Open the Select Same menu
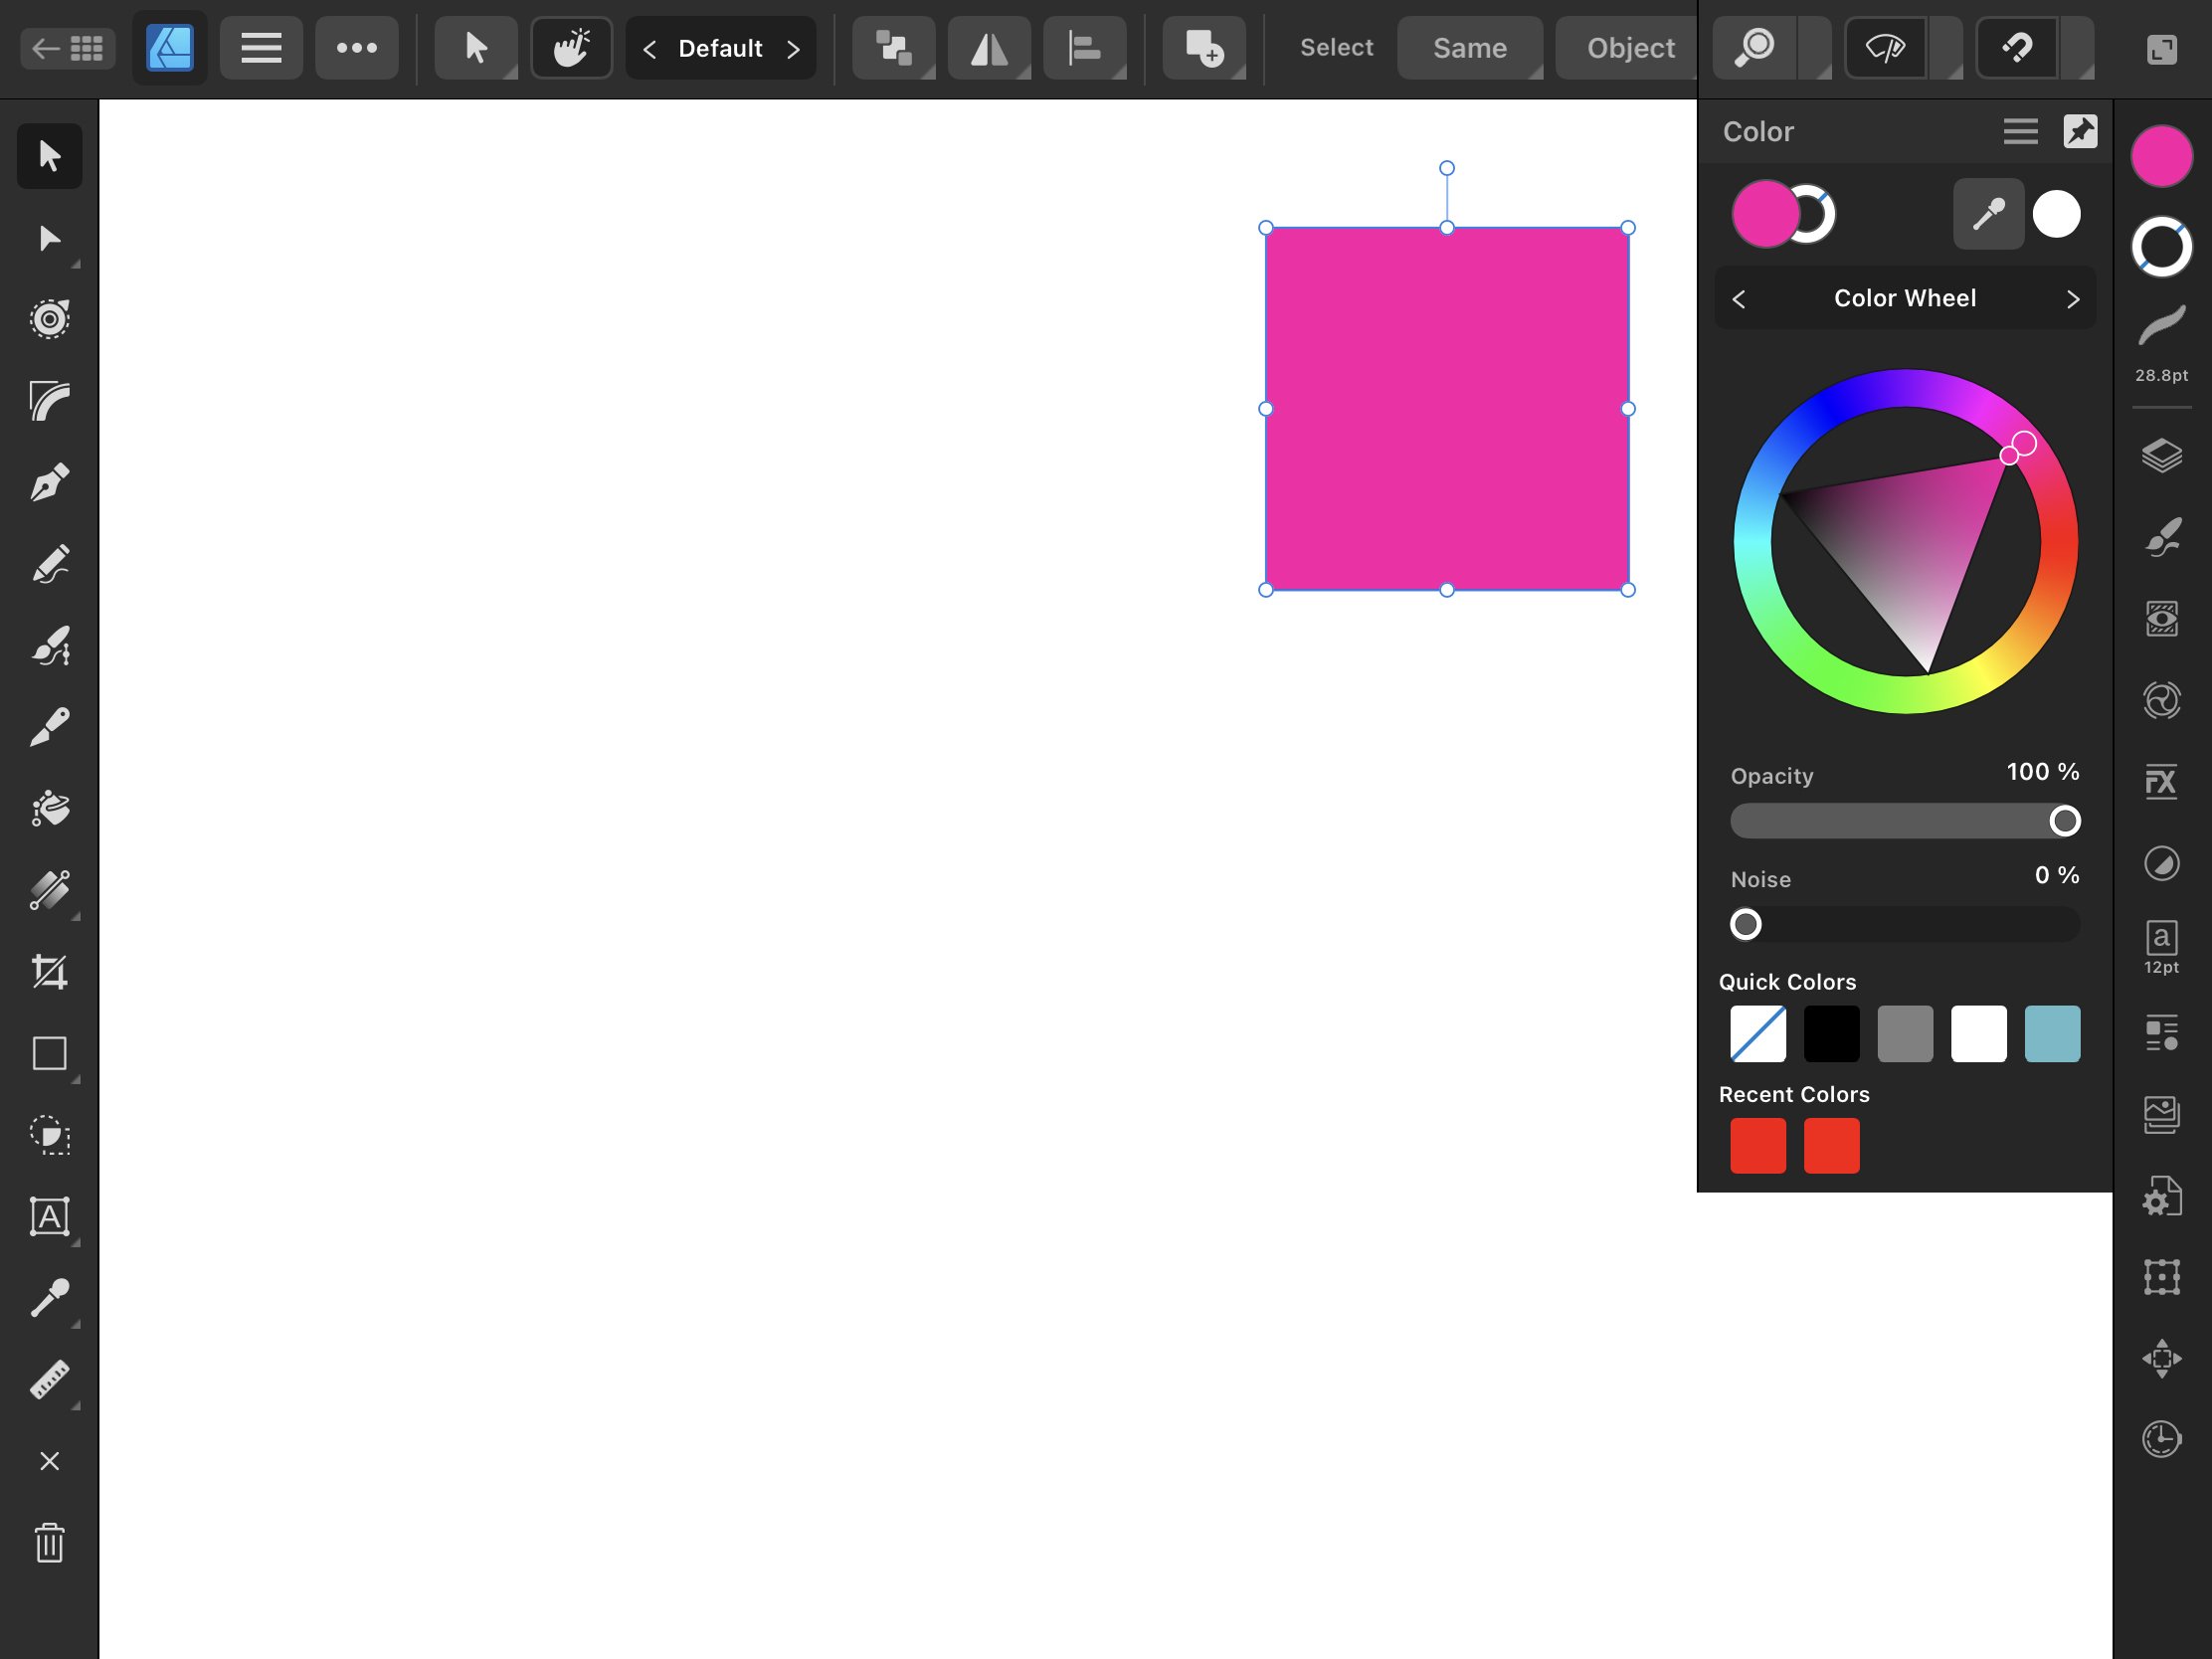The image size is (2212, 1659). click(1470, 48)
